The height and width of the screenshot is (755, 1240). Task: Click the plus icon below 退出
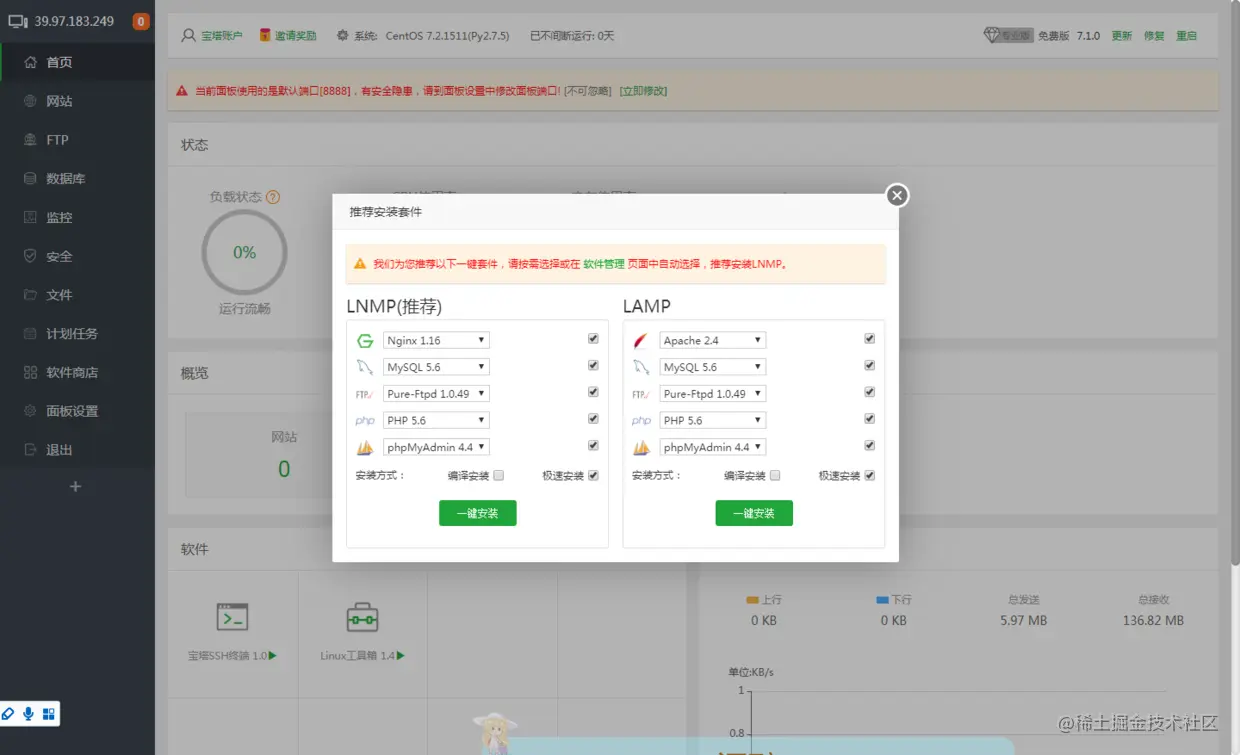pyautogui.click(x=75, y=487)
